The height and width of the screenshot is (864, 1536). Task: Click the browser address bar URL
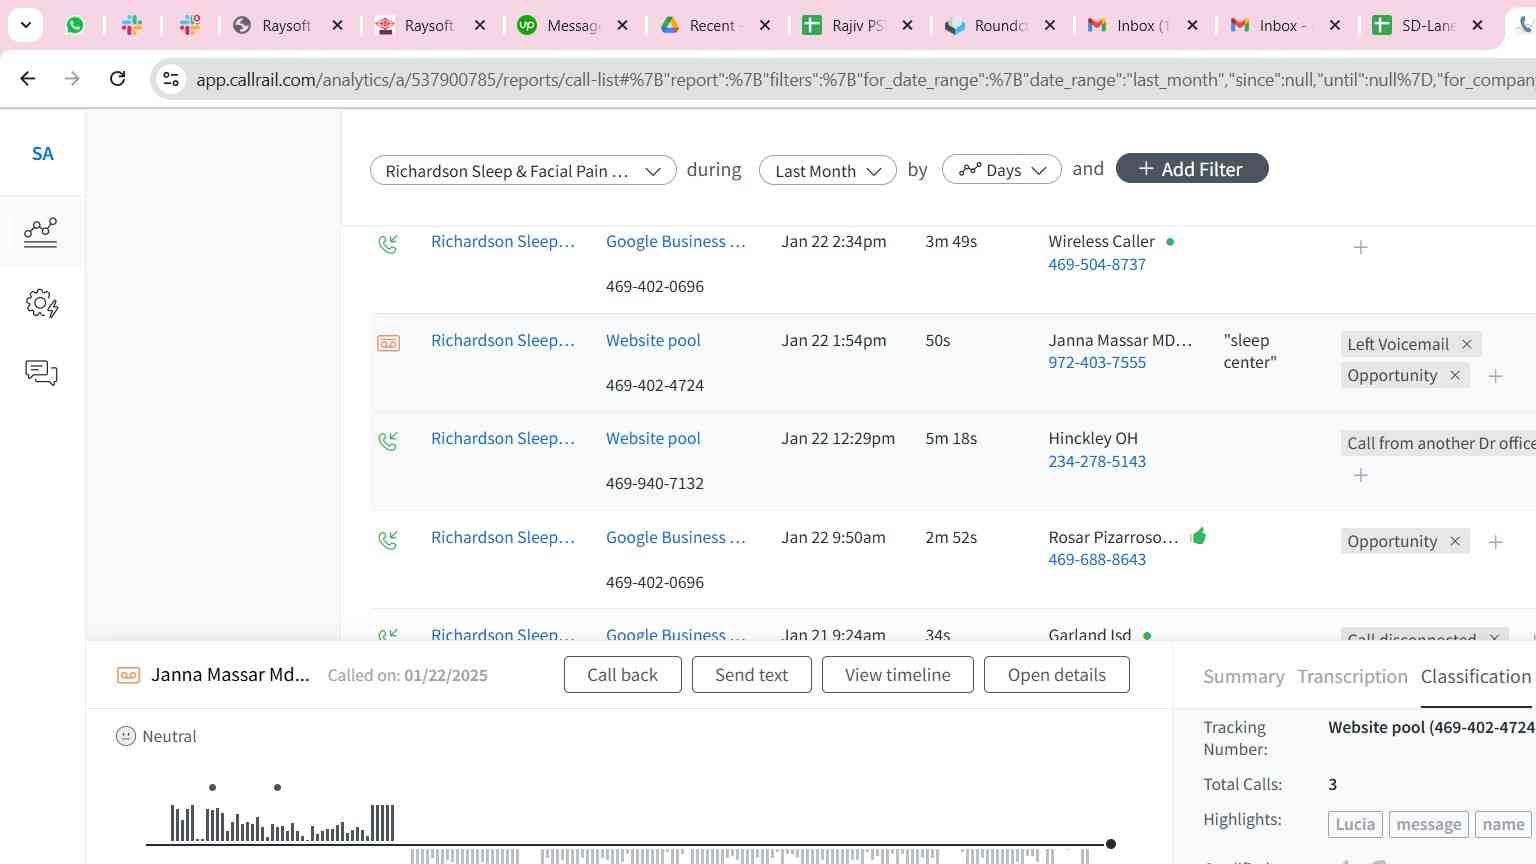point(865,79)
